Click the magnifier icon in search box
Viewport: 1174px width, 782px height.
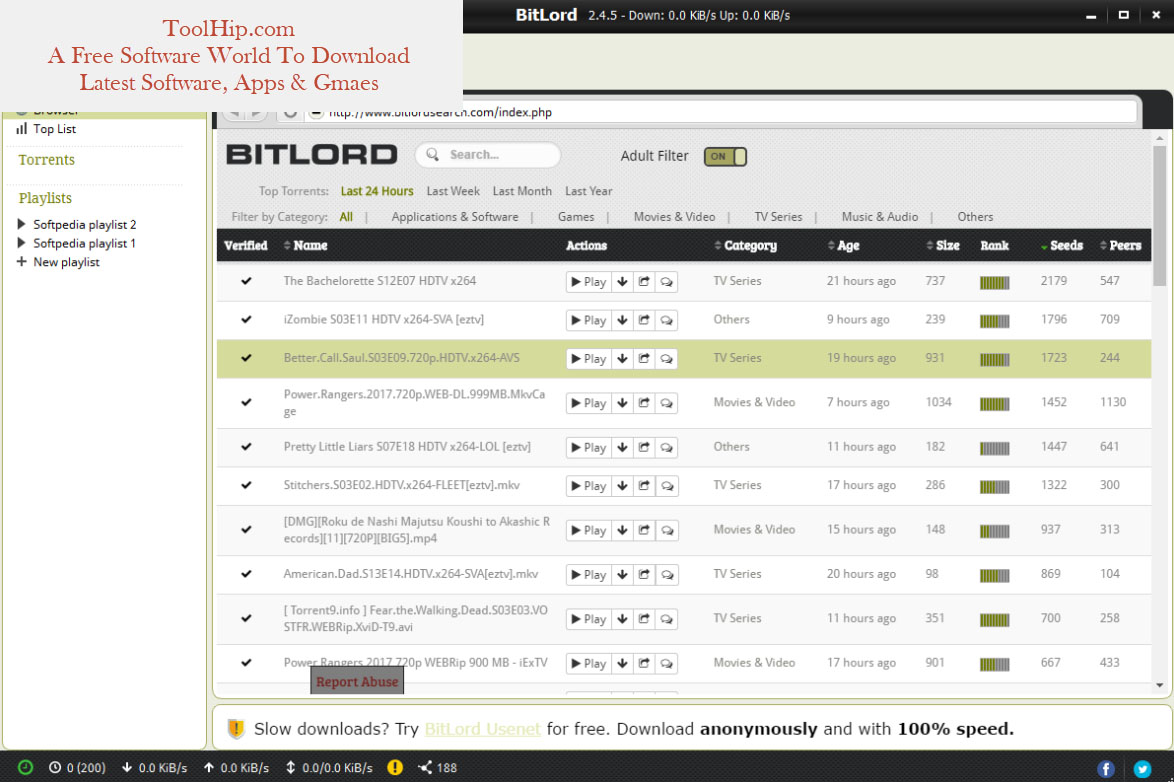[x=432, y=154]
